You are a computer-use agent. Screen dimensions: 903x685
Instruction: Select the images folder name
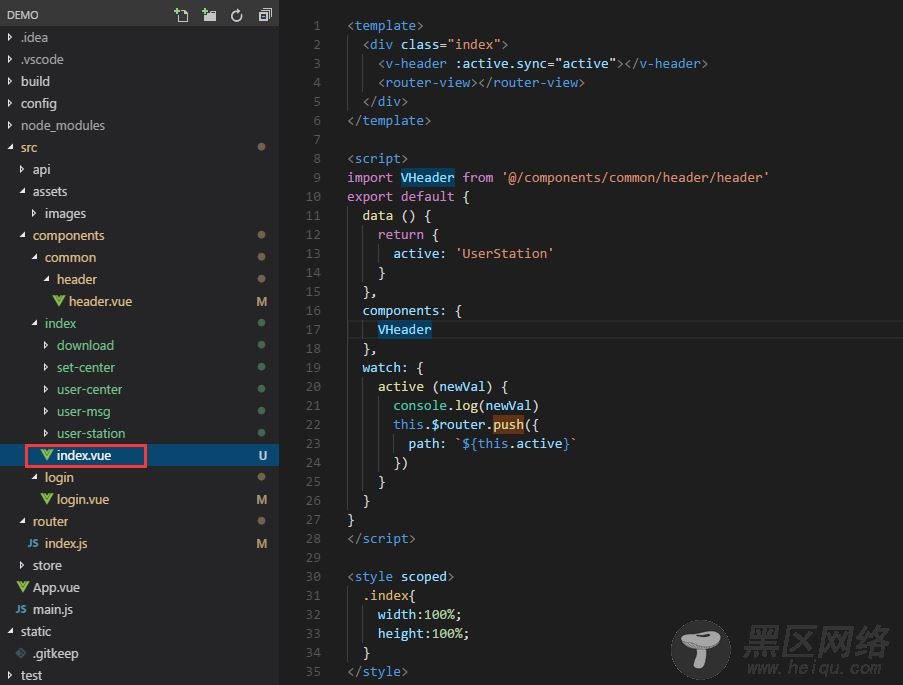pos(65,214)
